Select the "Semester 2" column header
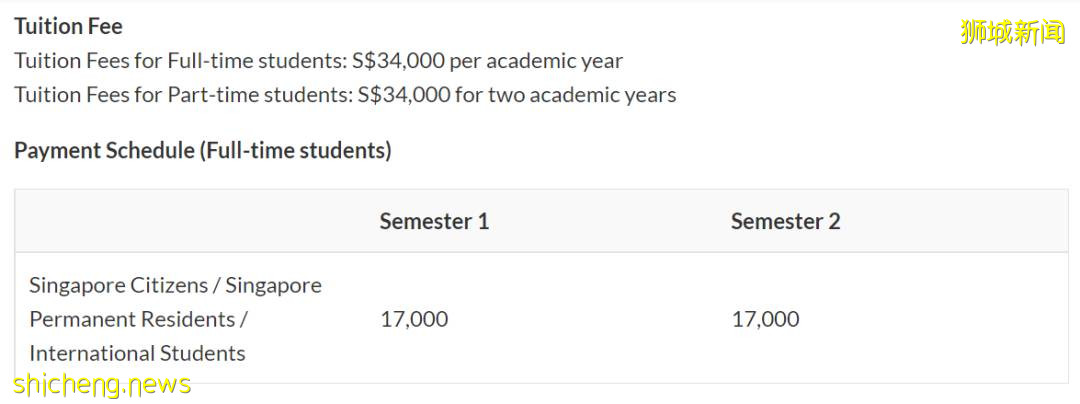 [785, 221]
